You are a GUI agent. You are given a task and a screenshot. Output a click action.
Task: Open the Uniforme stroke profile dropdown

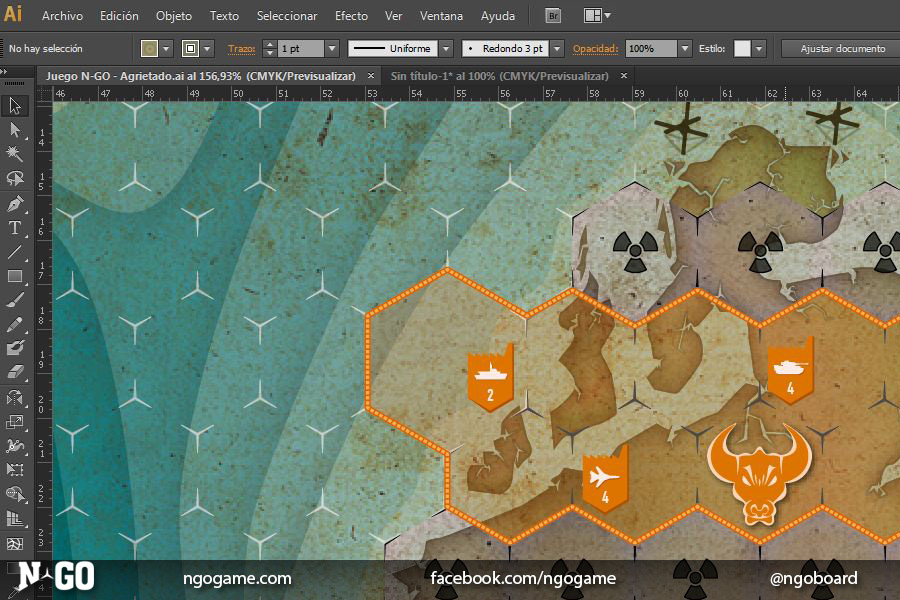[x=446, y=48]
